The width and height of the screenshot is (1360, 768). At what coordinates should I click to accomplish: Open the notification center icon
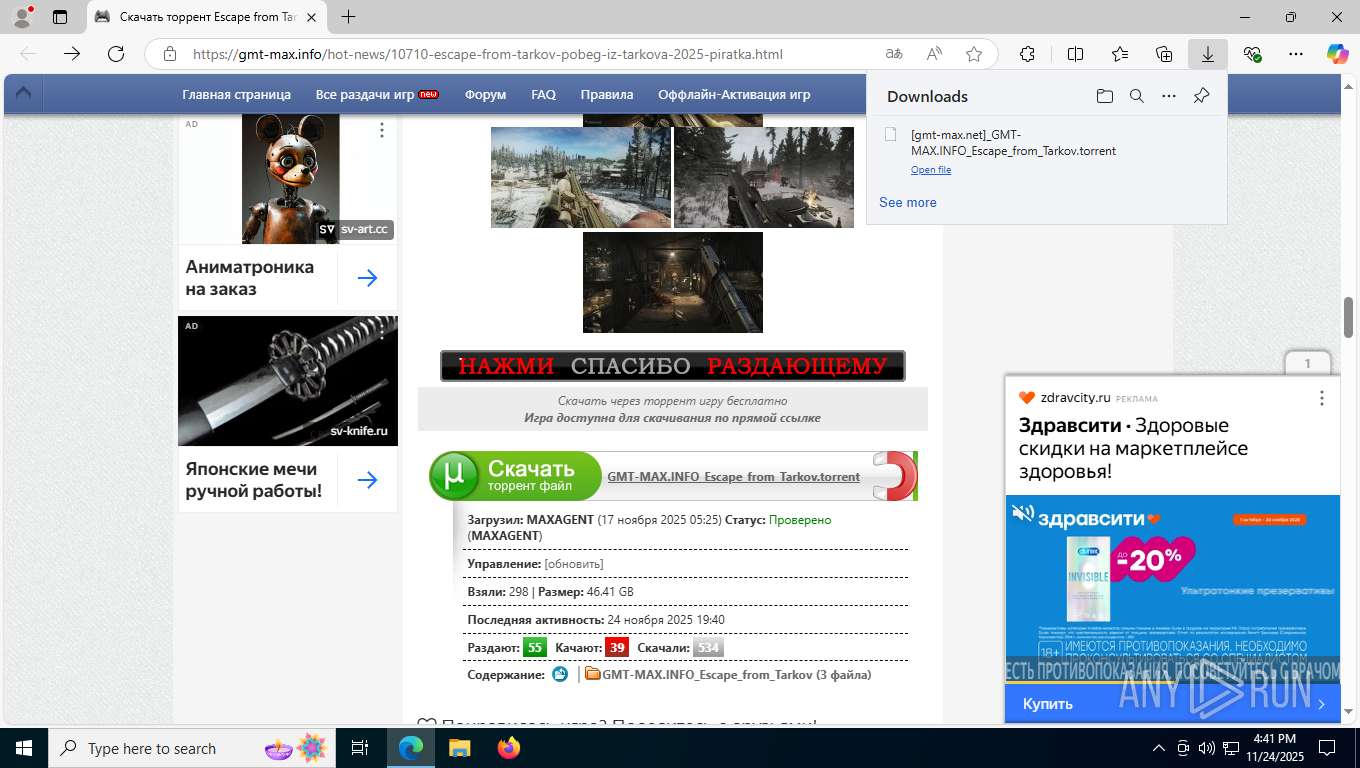point(1328,748)
